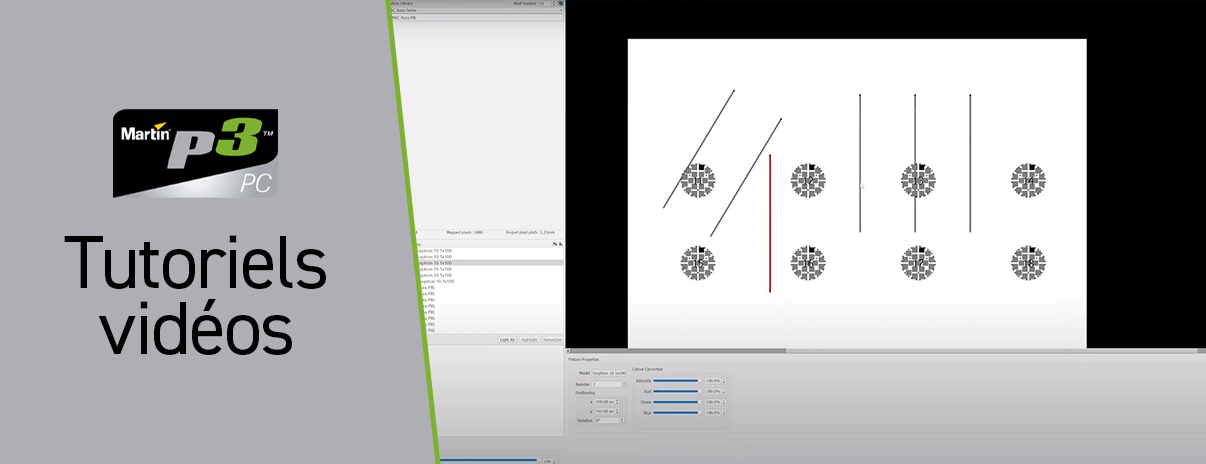Click fixture 13 in the layout
Screen dimensions: 1206x464
pyautogui.click(x=918, y=181)
